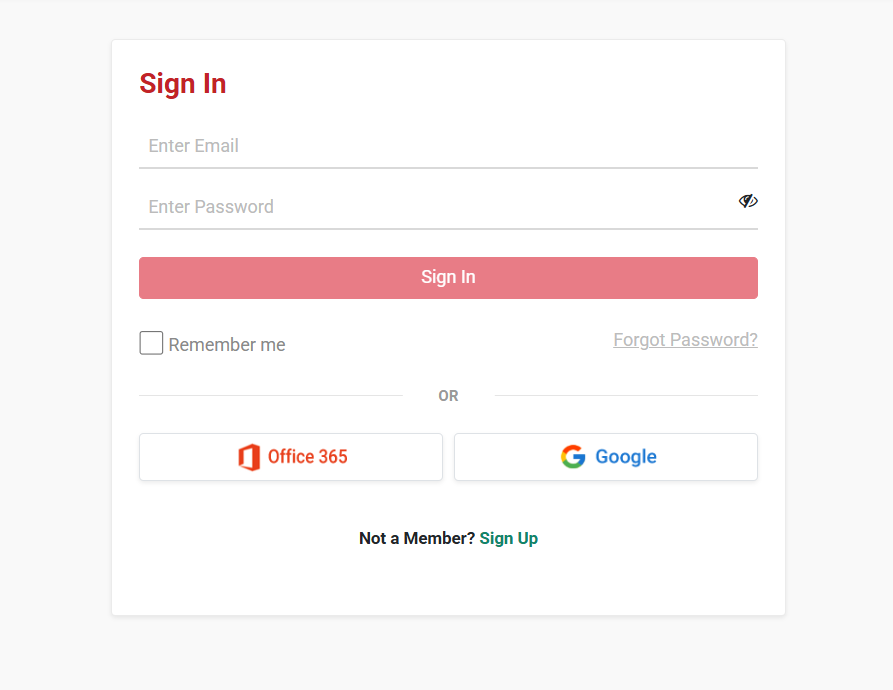Screen dimensions: 893x690
Task: Click the blue Google text label
Action: coord(626,457)
